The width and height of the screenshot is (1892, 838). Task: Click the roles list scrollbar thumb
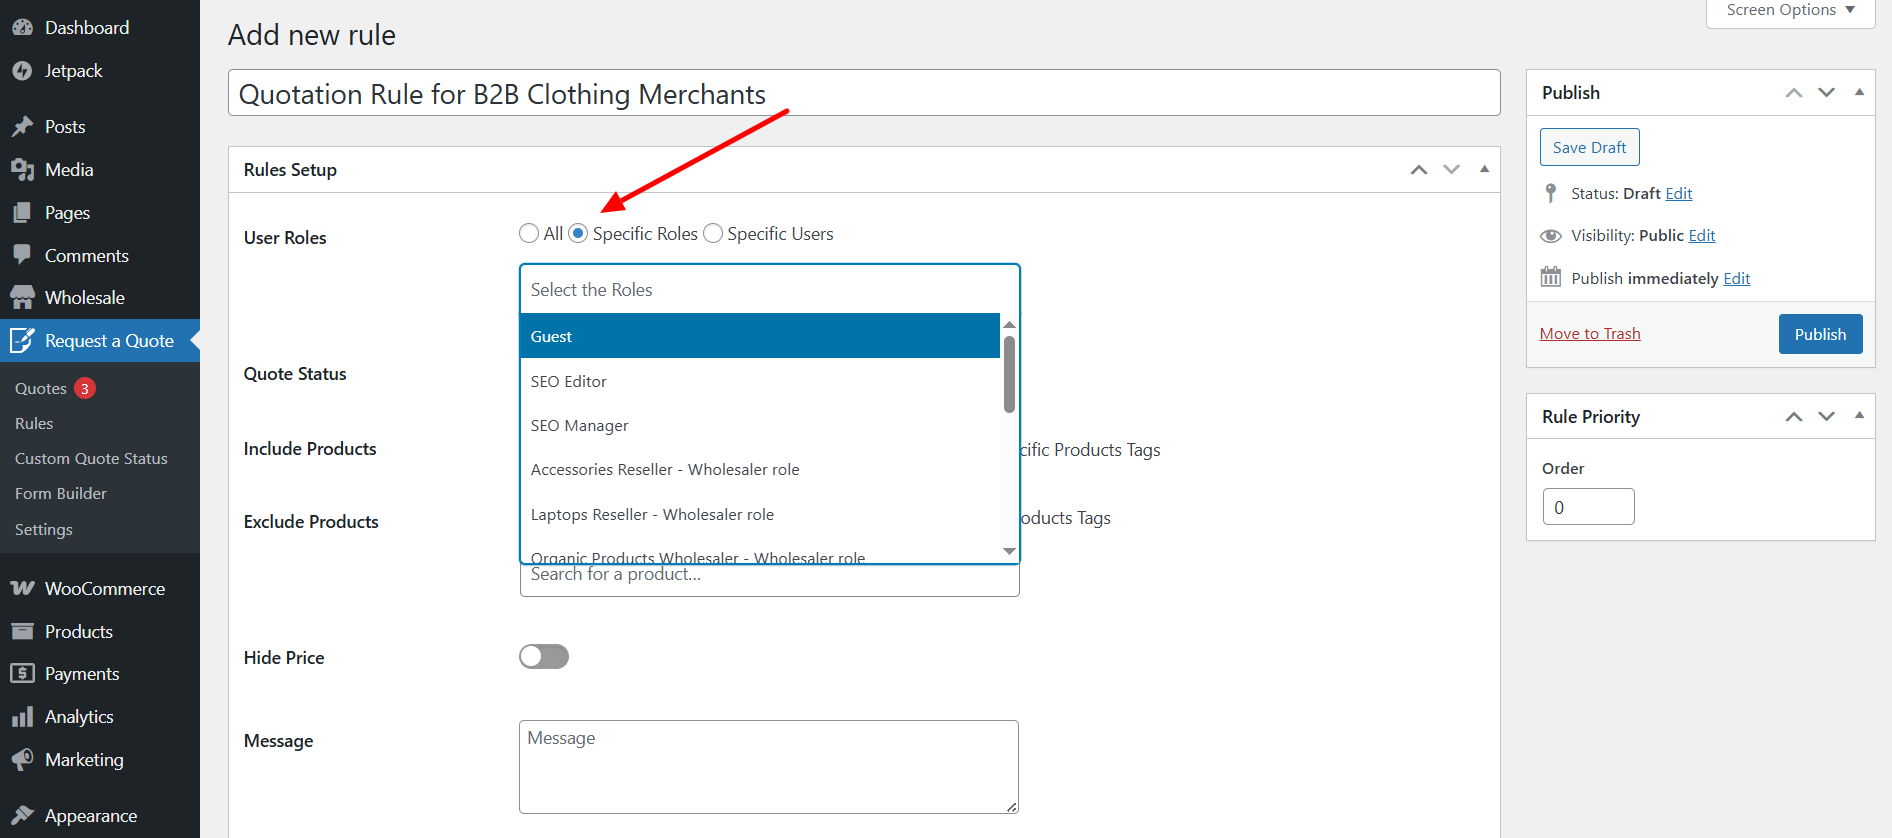click(x=1009, y=375)
